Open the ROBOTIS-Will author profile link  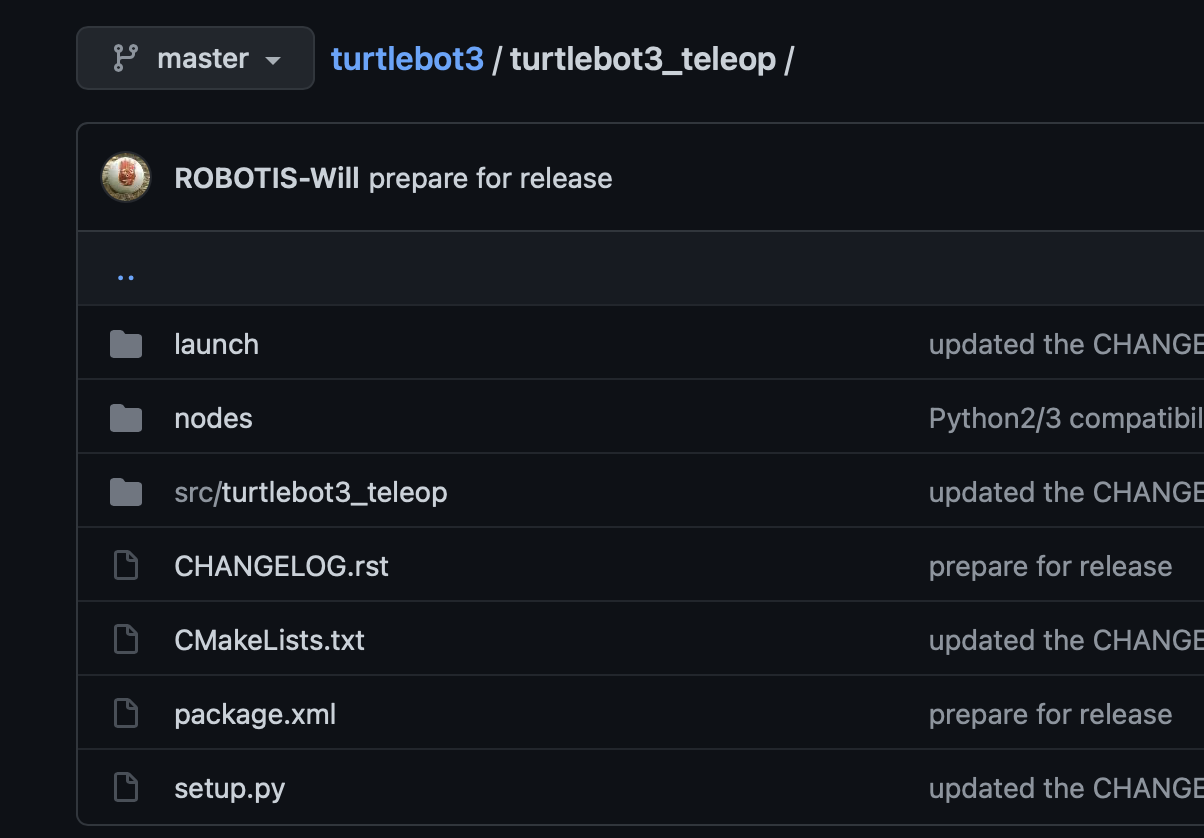tap(267, 178)
